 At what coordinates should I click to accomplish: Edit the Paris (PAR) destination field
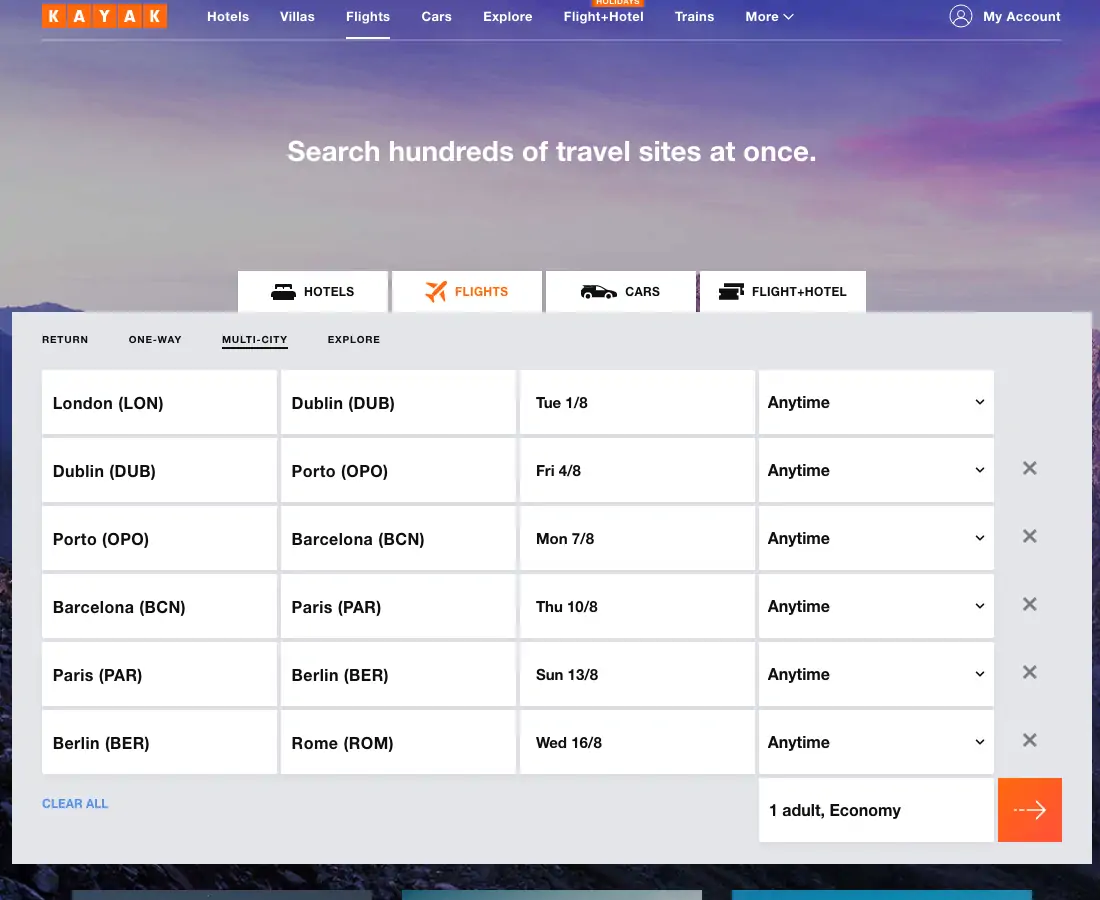coord(398,607)
